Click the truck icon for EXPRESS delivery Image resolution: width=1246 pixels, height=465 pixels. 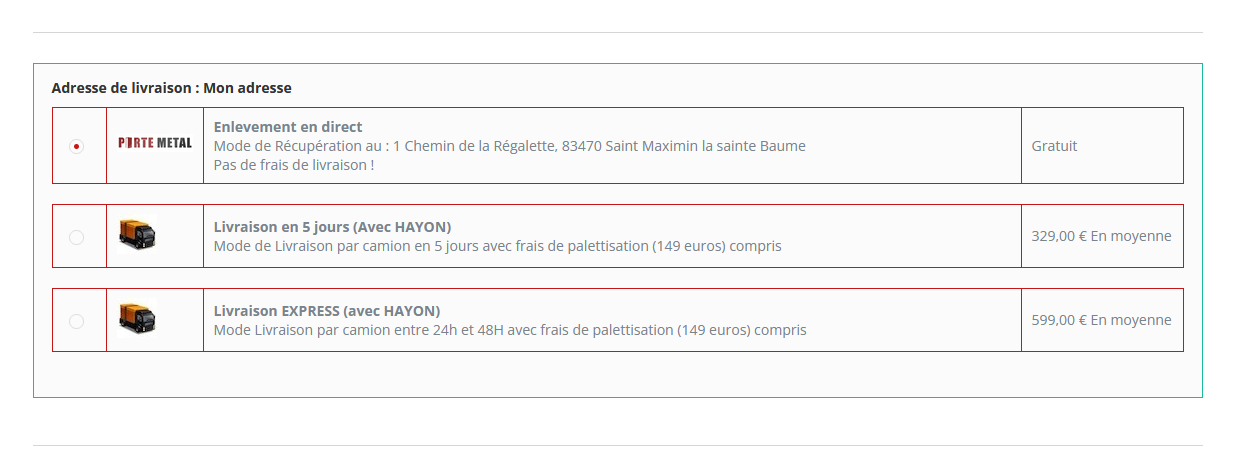137,320
